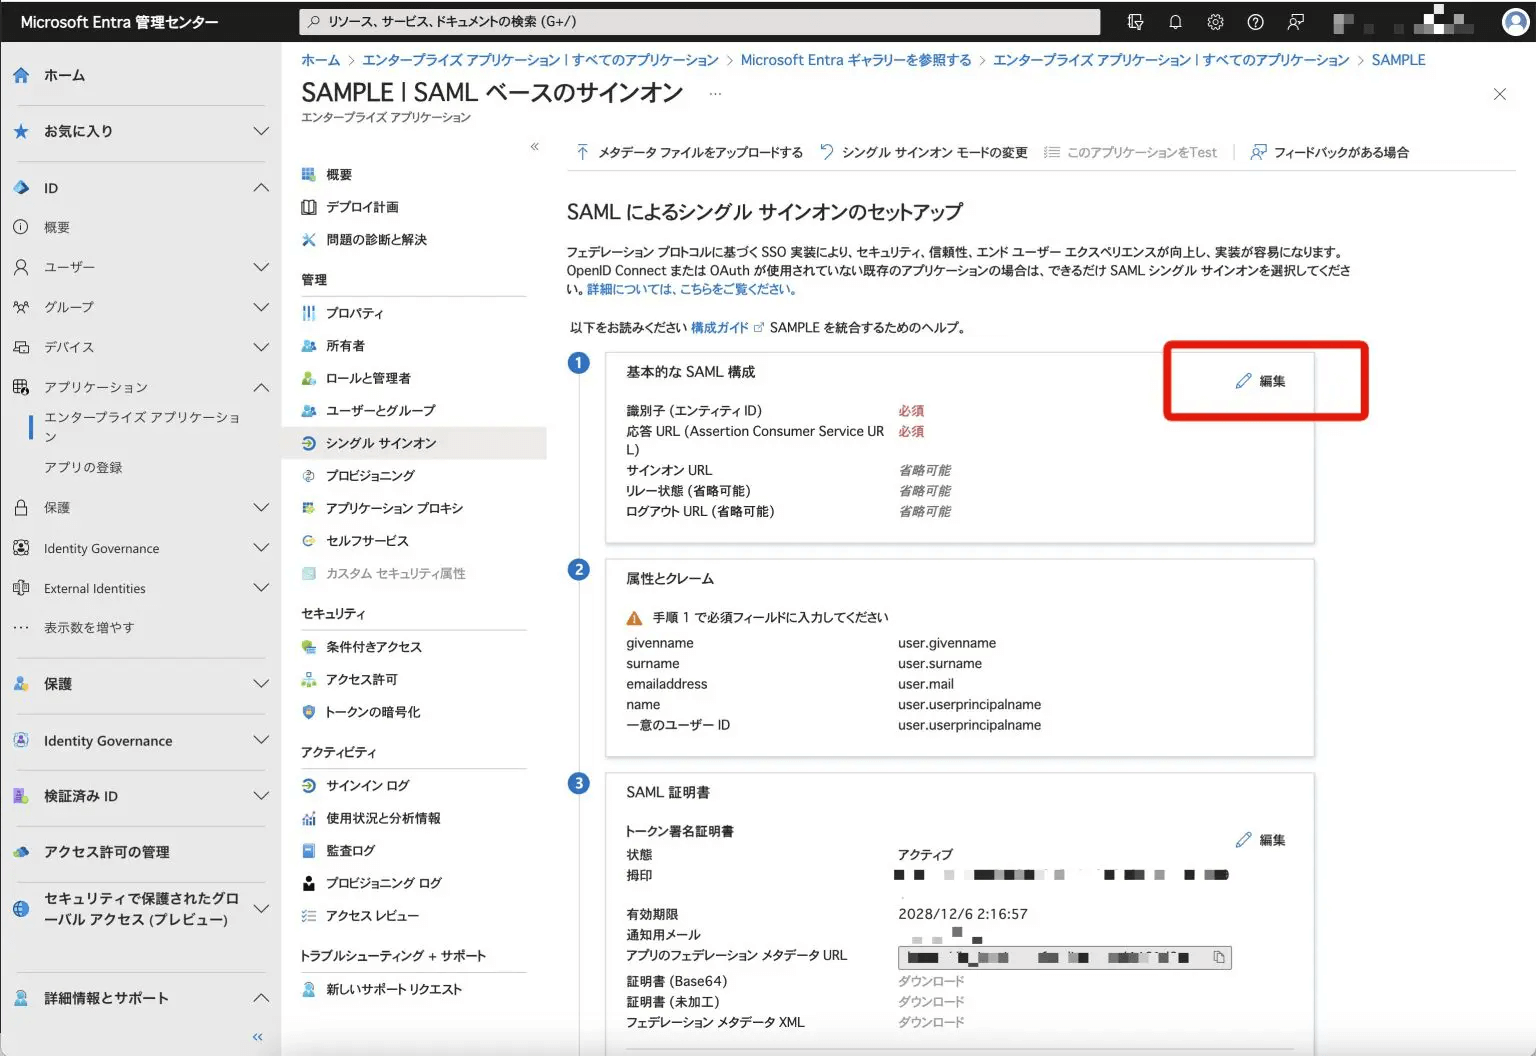Focus the resource search box
Viewport: 1536px width, 1056px height.
(x=699, y=21)
